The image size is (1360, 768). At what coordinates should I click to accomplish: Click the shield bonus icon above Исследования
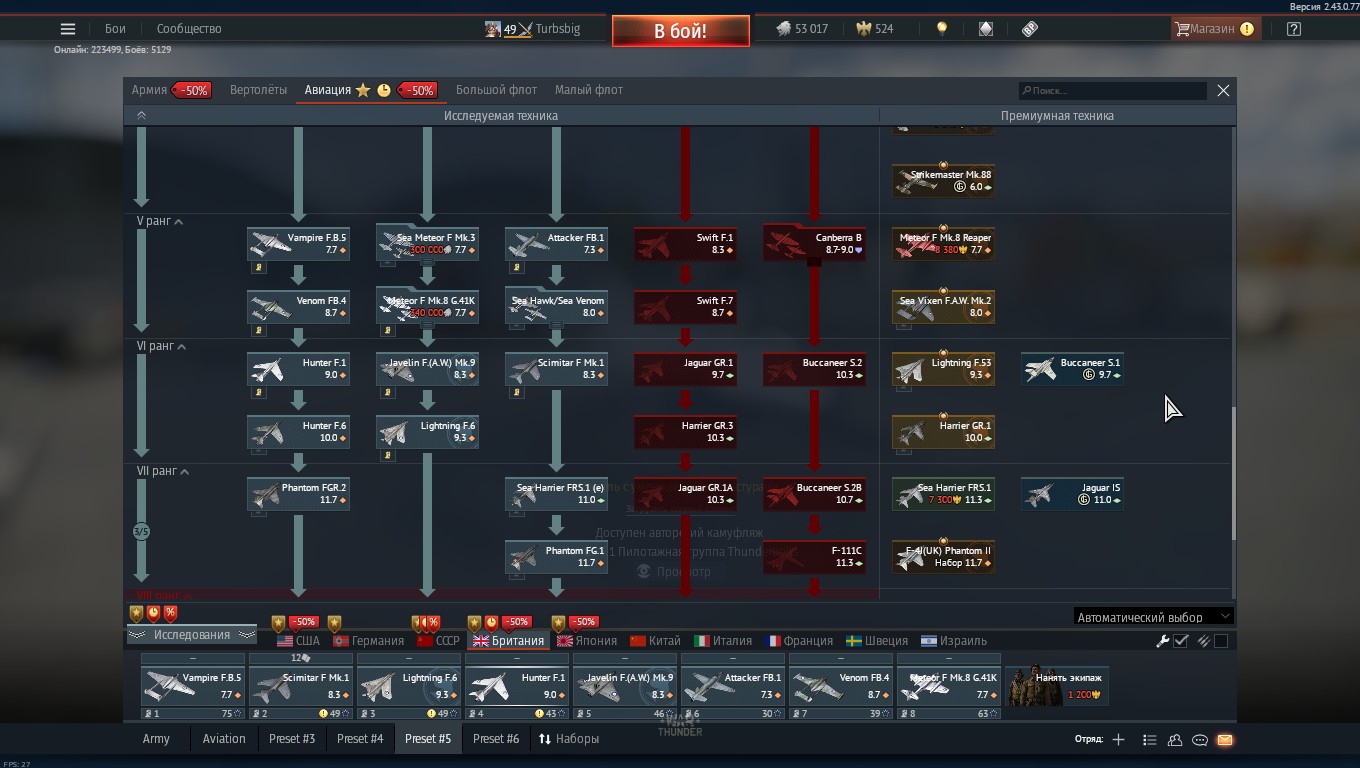coord(137,613)
